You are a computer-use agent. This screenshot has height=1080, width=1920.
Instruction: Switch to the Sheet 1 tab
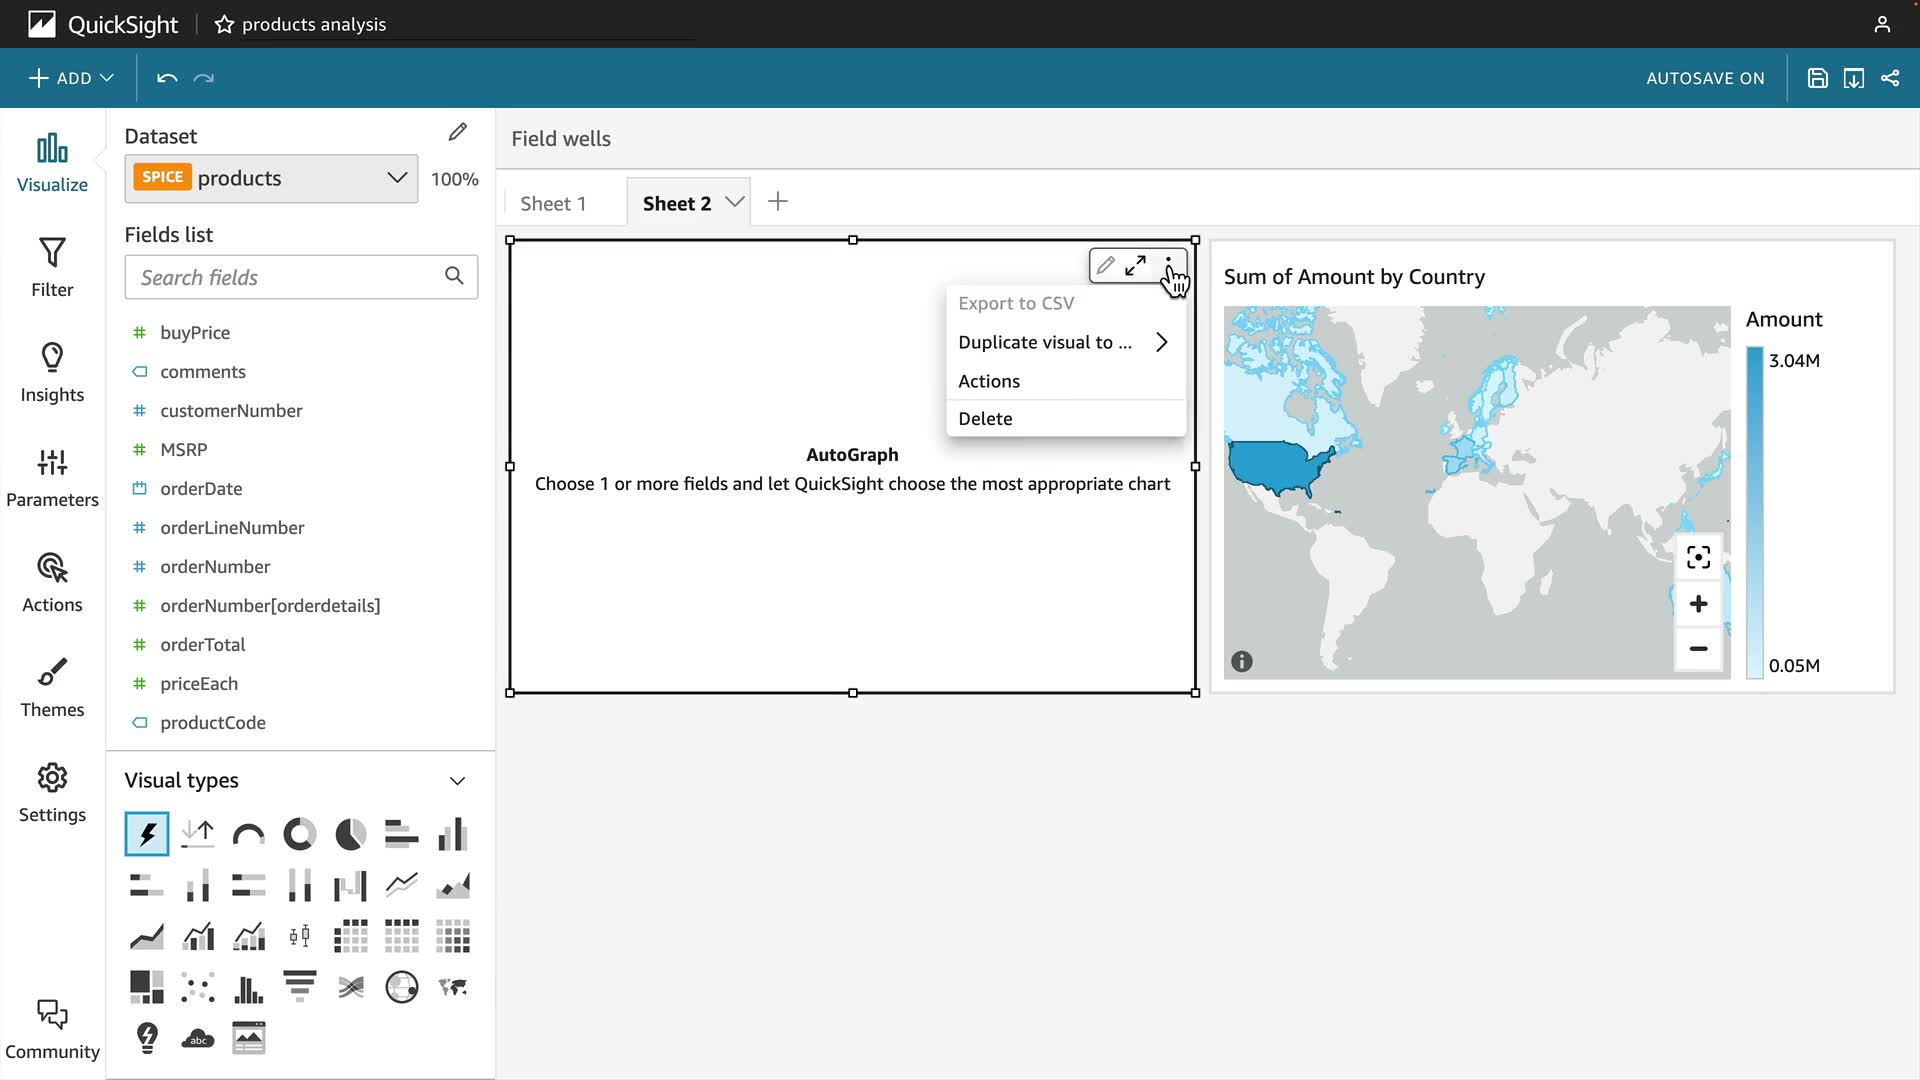pos(553,203)
